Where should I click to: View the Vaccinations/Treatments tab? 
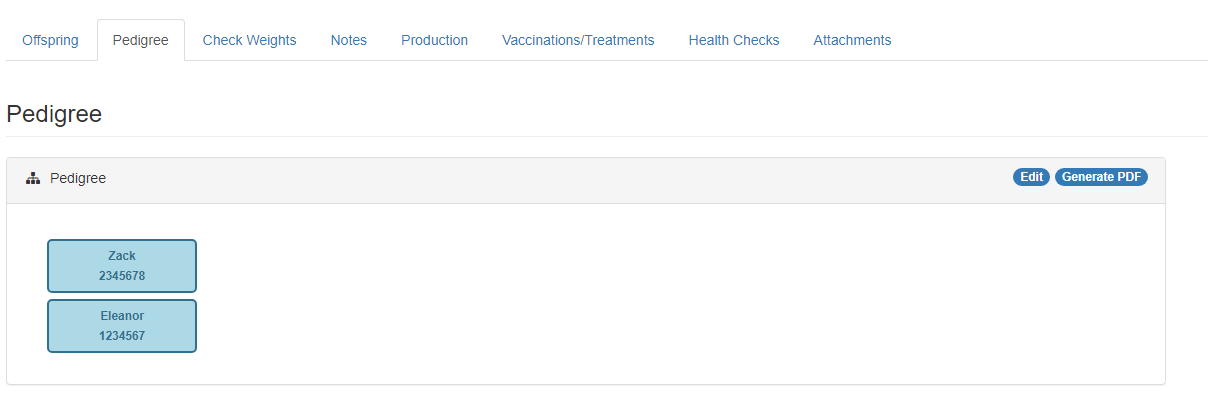coord(578,40)
